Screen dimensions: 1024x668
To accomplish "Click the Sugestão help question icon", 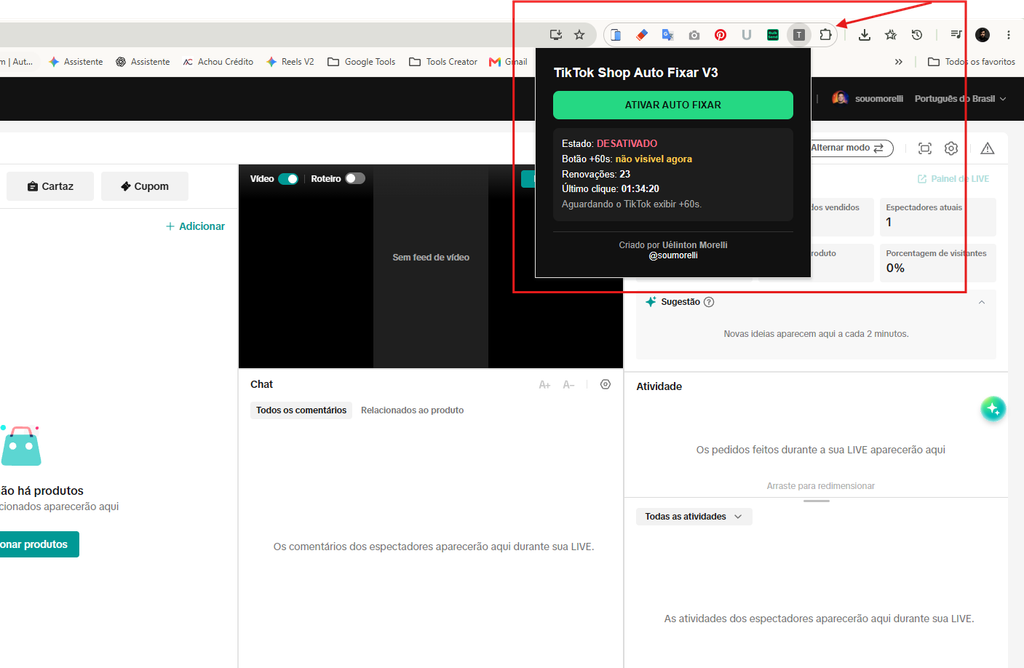I will (709, 302).
